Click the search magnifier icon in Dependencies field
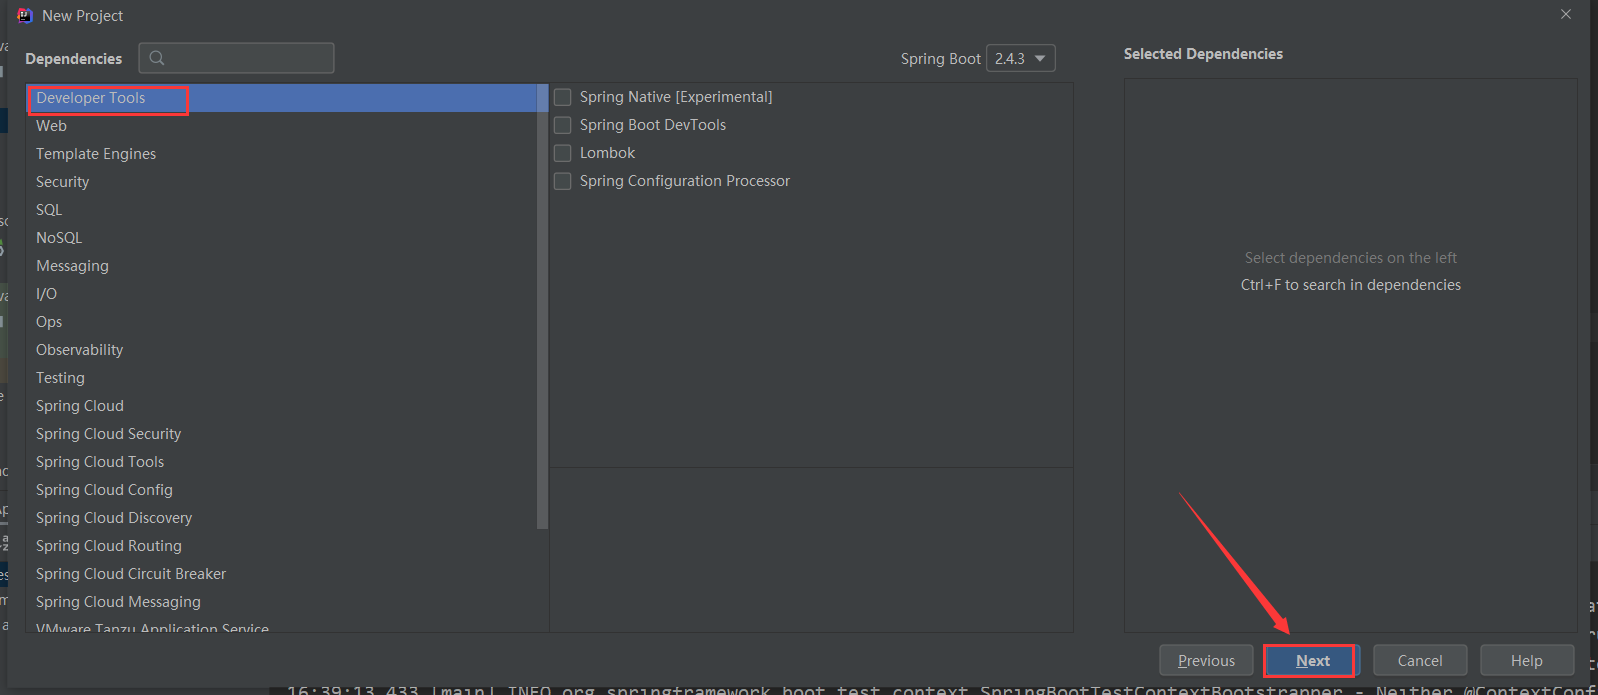1598x695 pixels. [157, 58]
